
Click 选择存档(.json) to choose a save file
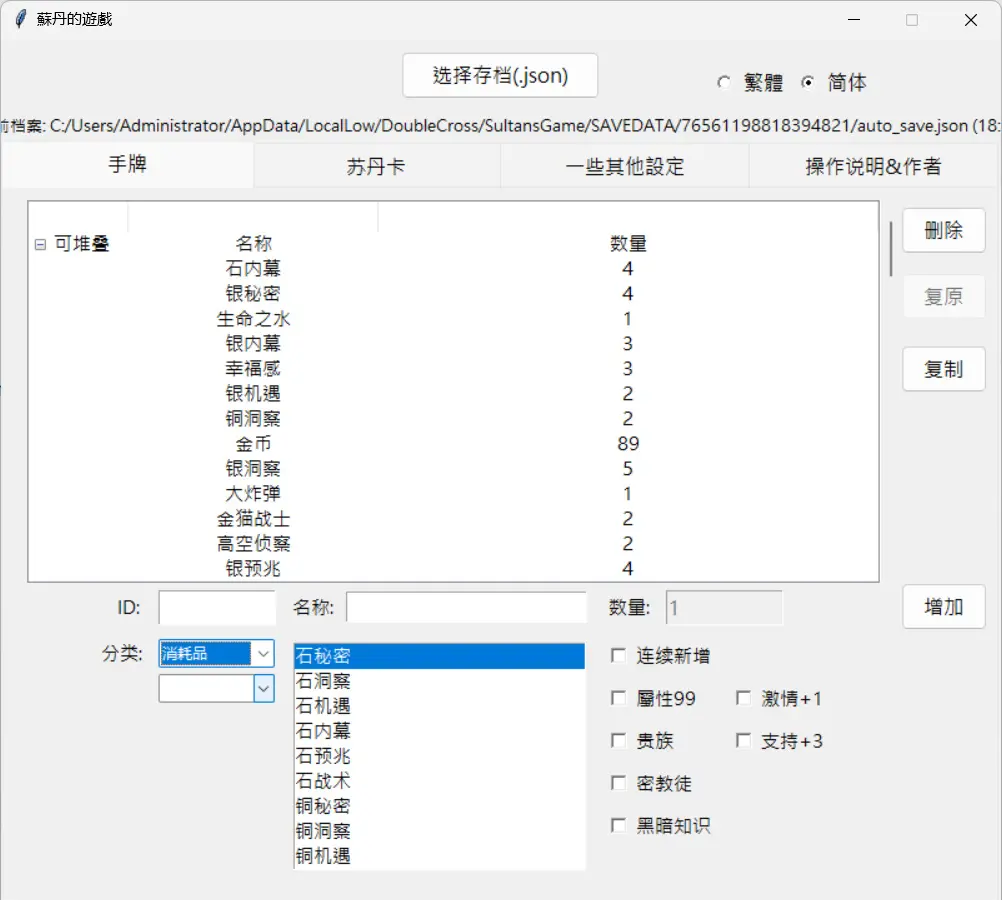pyautogui.click(x=499, y=75)
